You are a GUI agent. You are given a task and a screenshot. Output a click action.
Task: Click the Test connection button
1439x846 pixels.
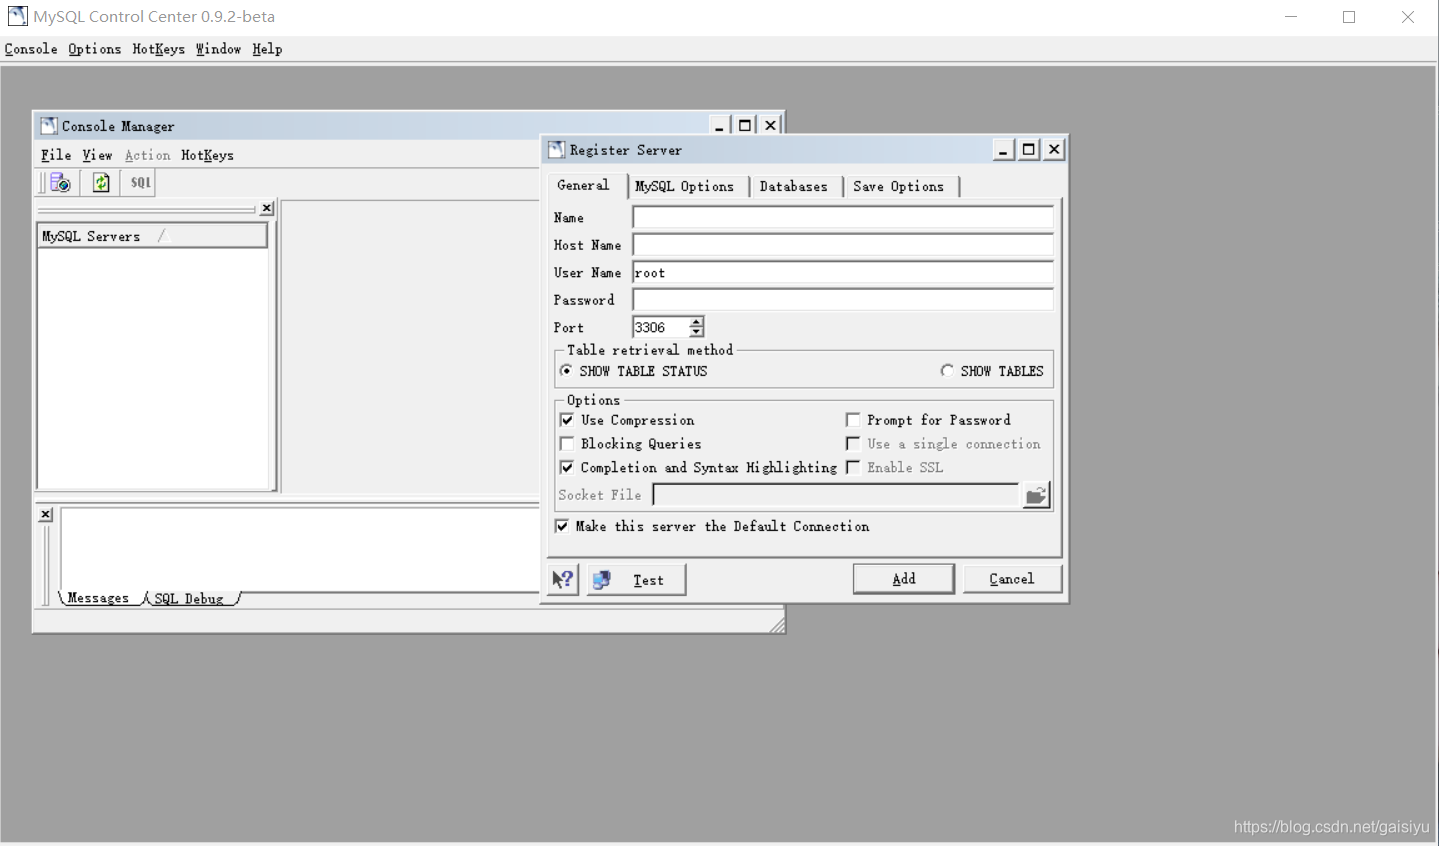[637, 580]
